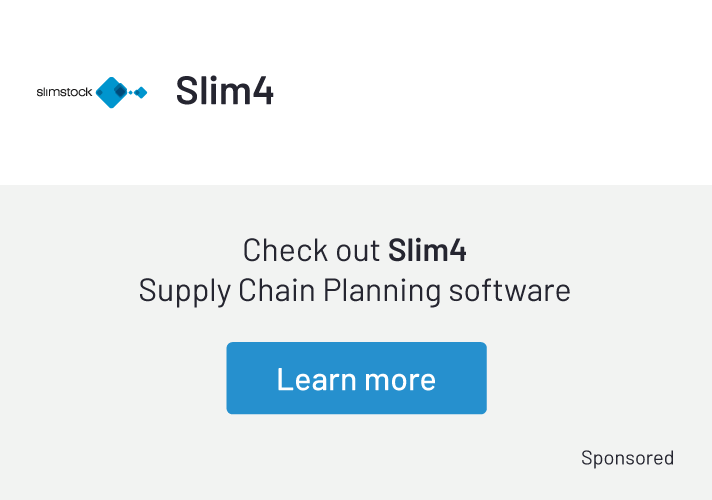Click the letter S of the Slim4 heading
The image size is (712, 500).
[x=186, y=91]
